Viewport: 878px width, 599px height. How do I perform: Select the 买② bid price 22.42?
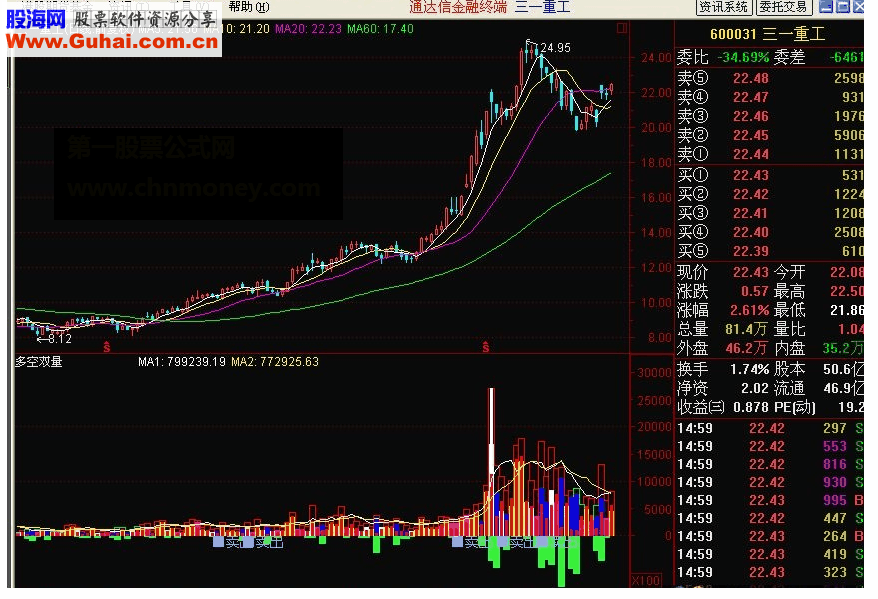click(751, 194)
